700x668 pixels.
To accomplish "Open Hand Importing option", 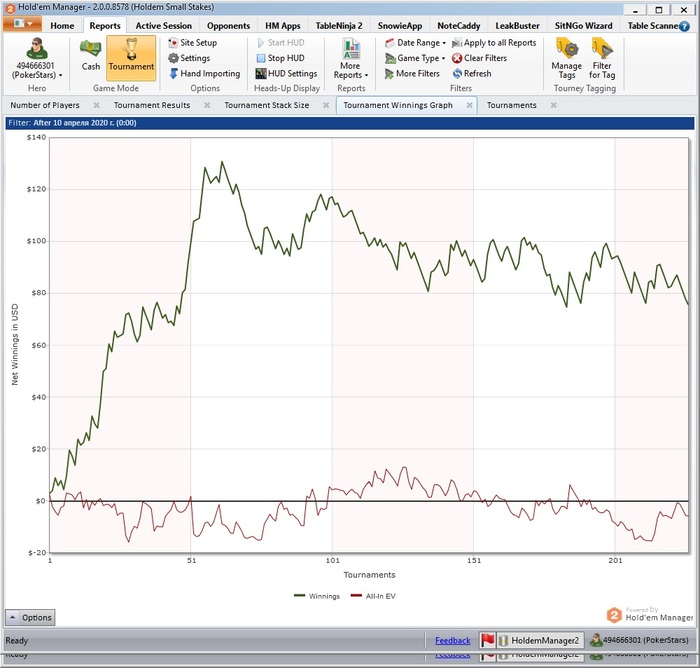I will tap(204, 74).
